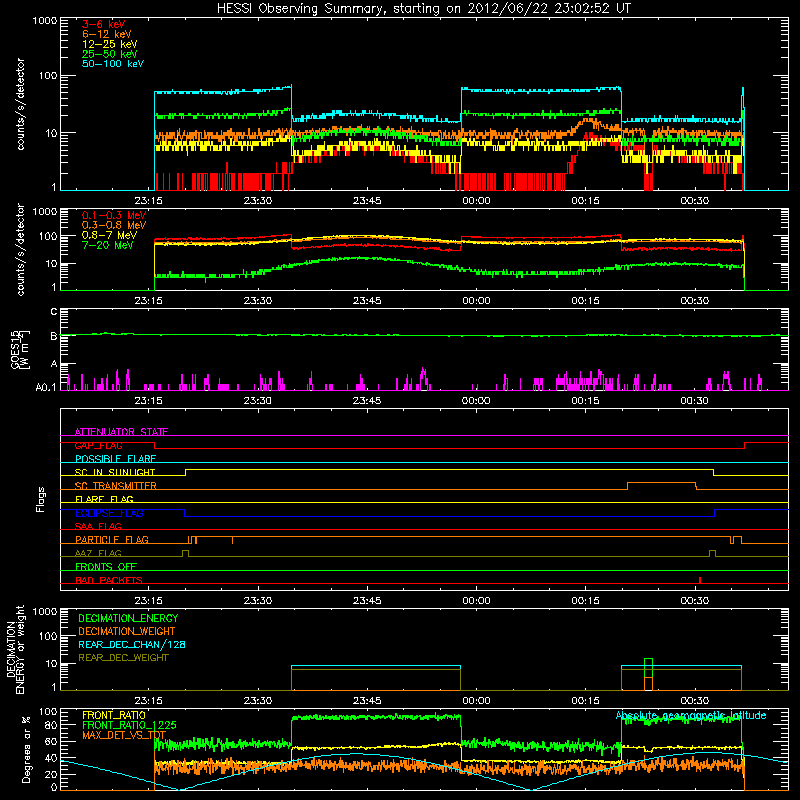
Task: Select the ECLIPSE_FLAG label
Action: [x=109, y=513]
